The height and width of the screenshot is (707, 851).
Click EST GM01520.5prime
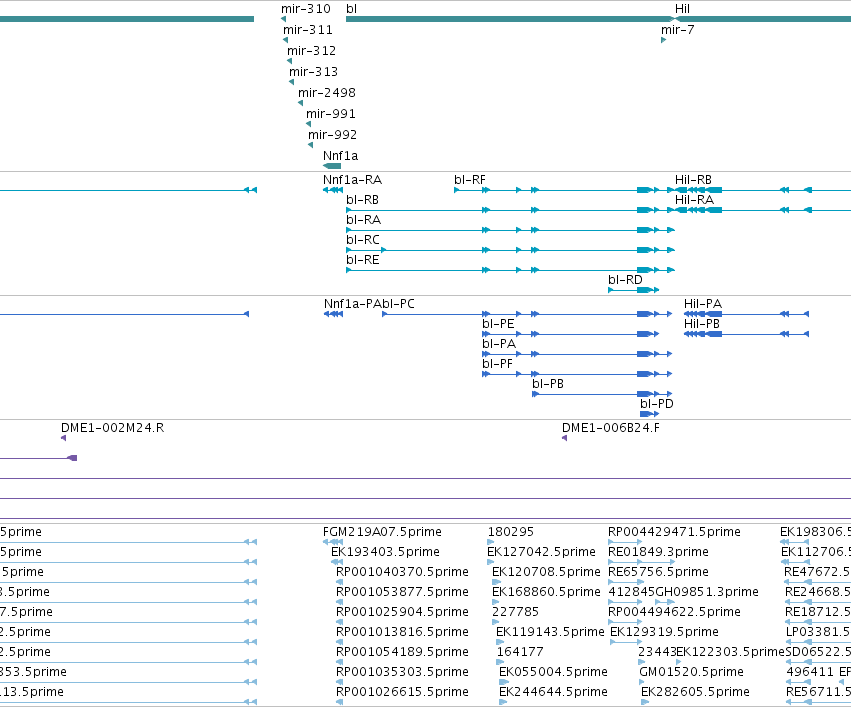(643, 682)
